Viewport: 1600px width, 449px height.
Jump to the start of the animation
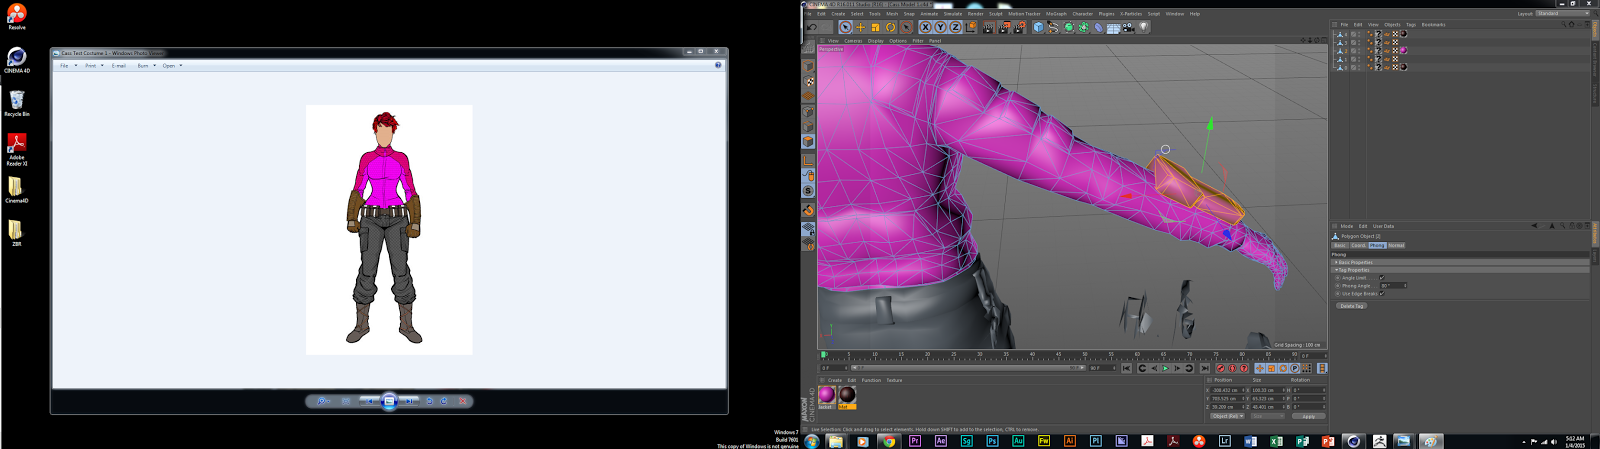tap(1126, 368)
